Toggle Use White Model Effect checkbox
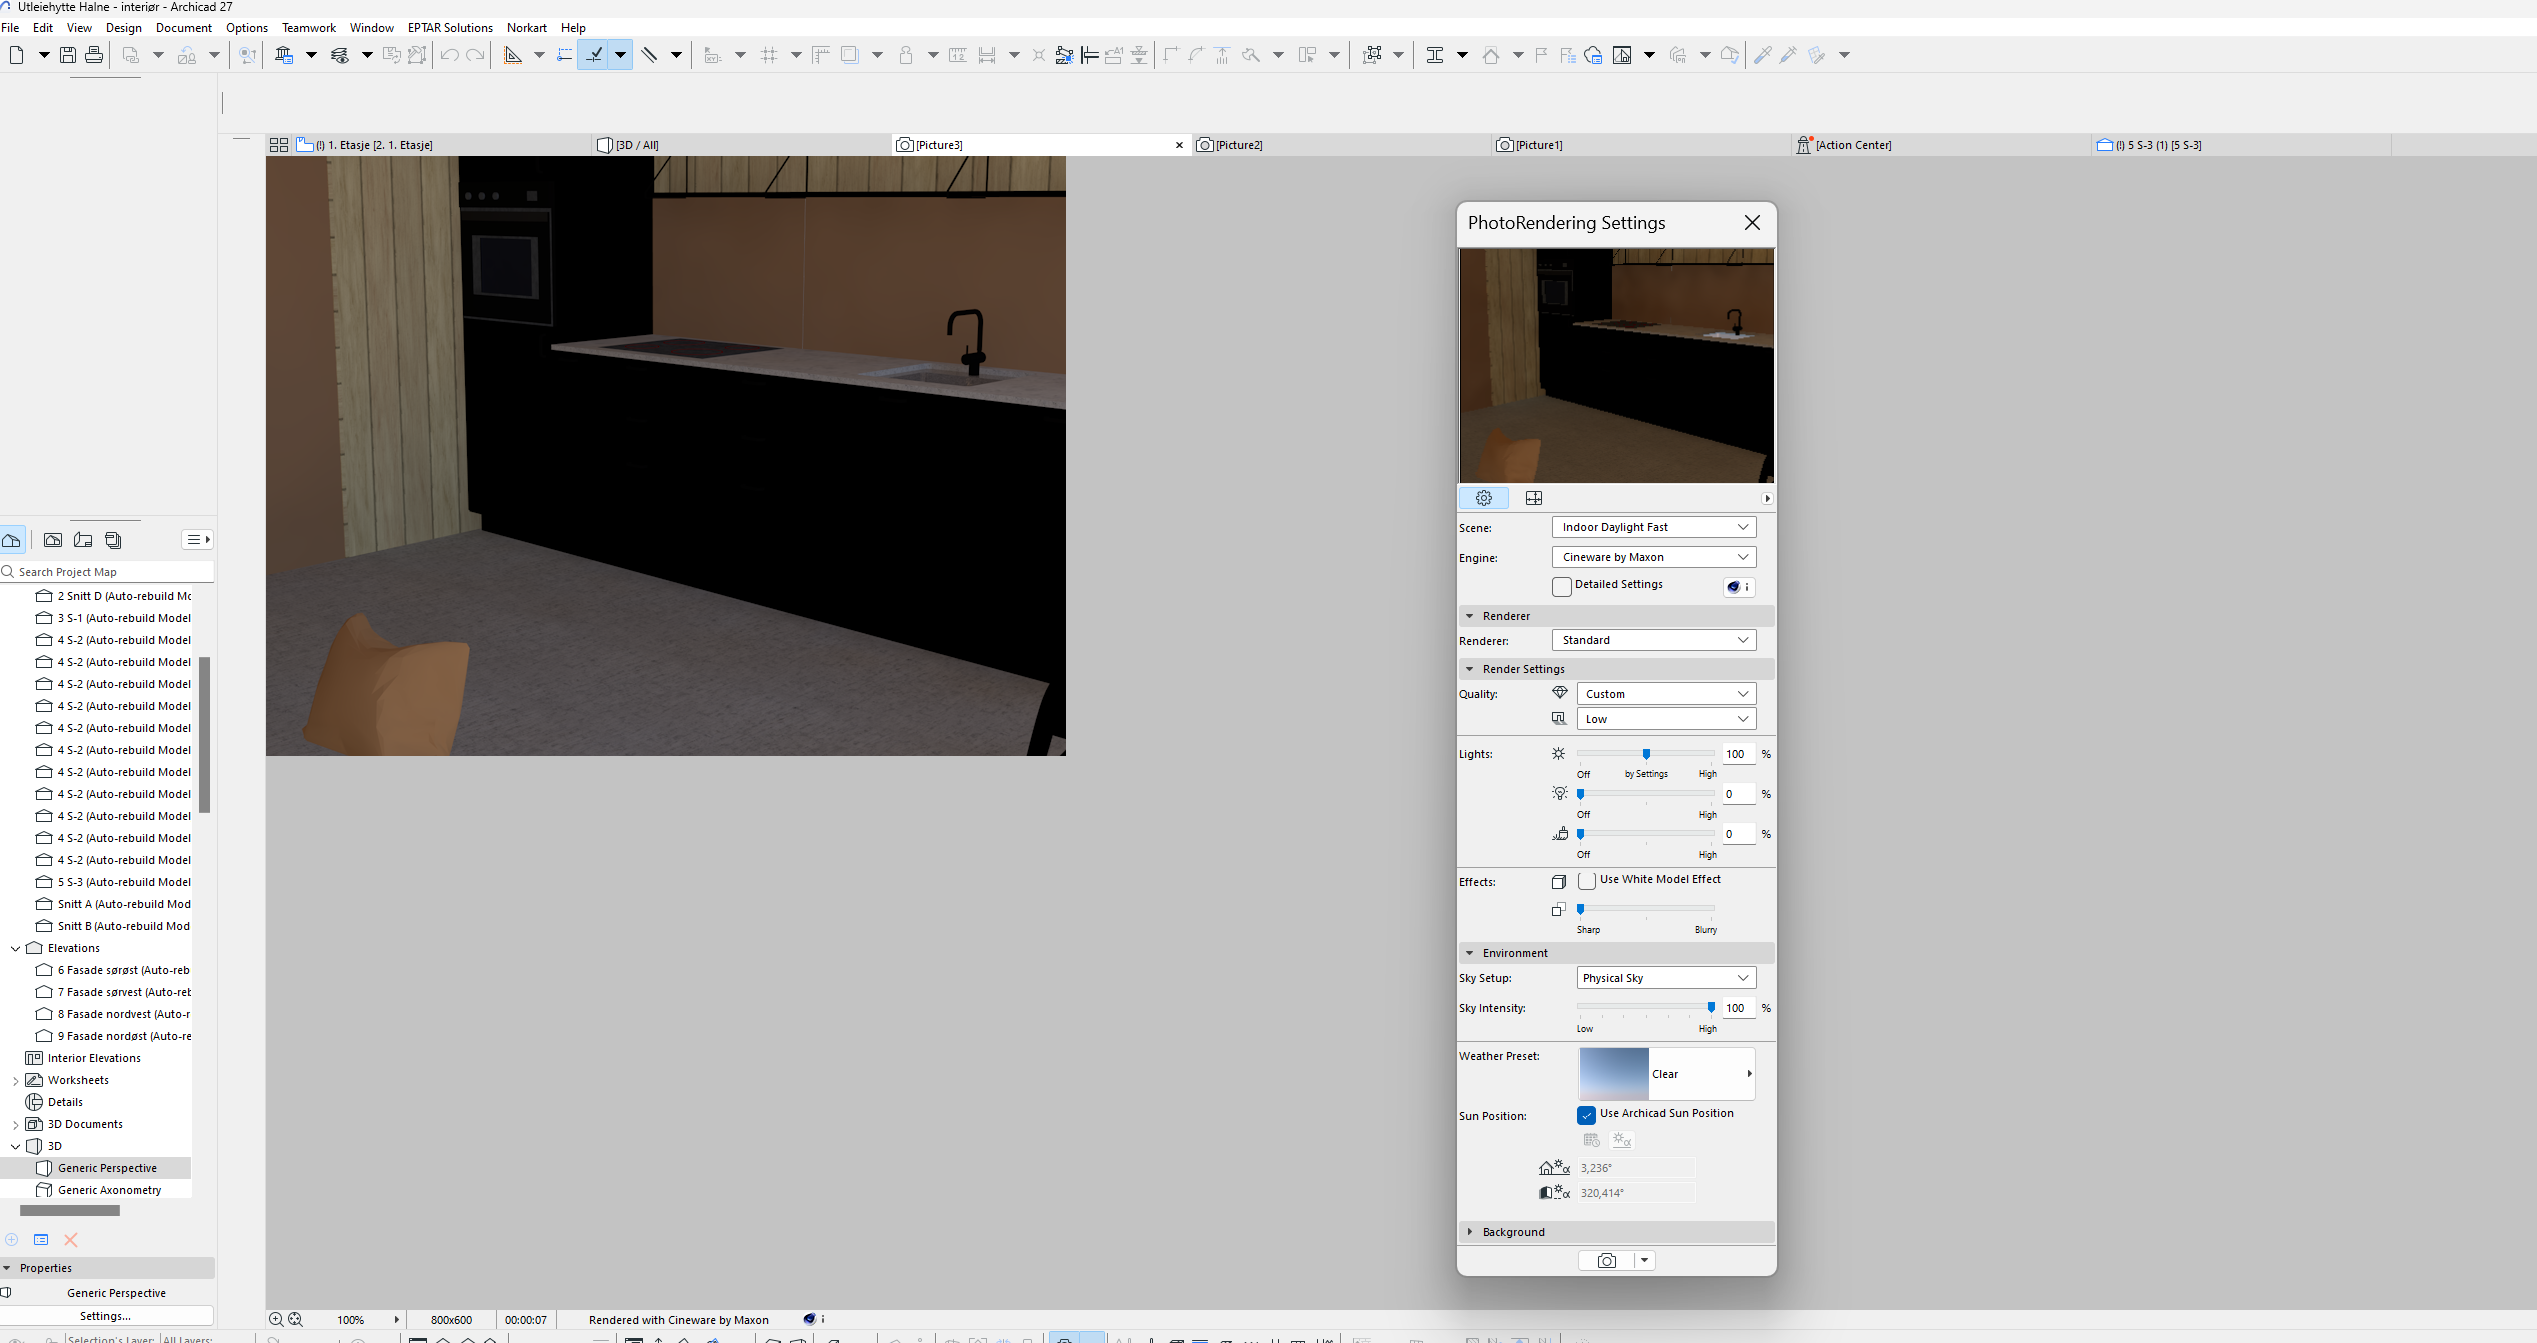2537x1343 pixels. 1587,880
